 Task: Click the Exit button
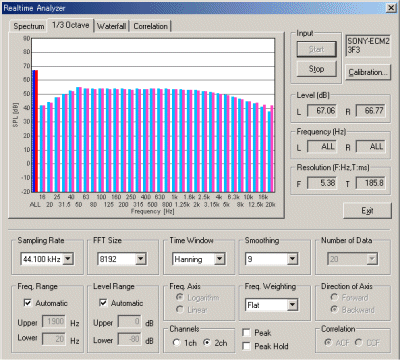coord(367,211)
